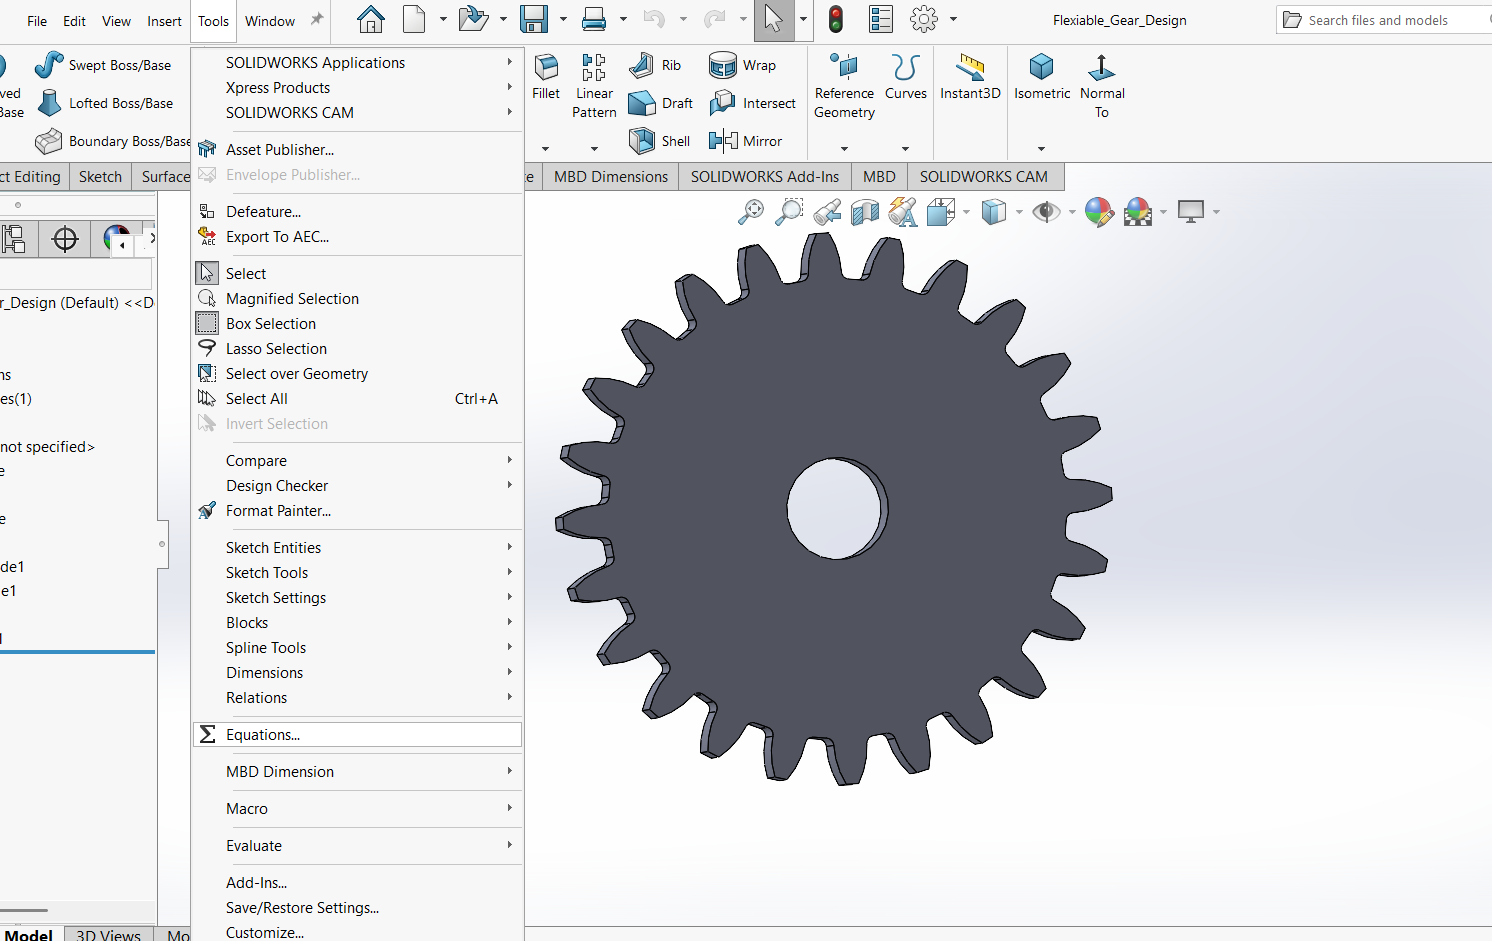This screenshot has height=941, width=1492.
Task: Choose Add-Ins... from the Tools menu
Action: (x=358, y=882)
